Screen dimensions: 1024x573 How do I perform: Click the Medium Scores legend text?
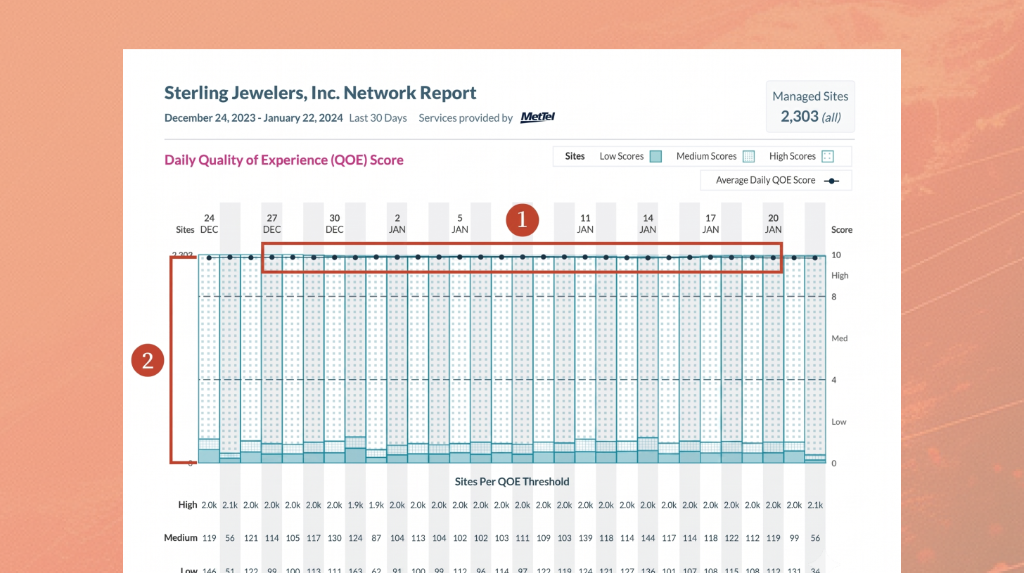tap(706, 156)
